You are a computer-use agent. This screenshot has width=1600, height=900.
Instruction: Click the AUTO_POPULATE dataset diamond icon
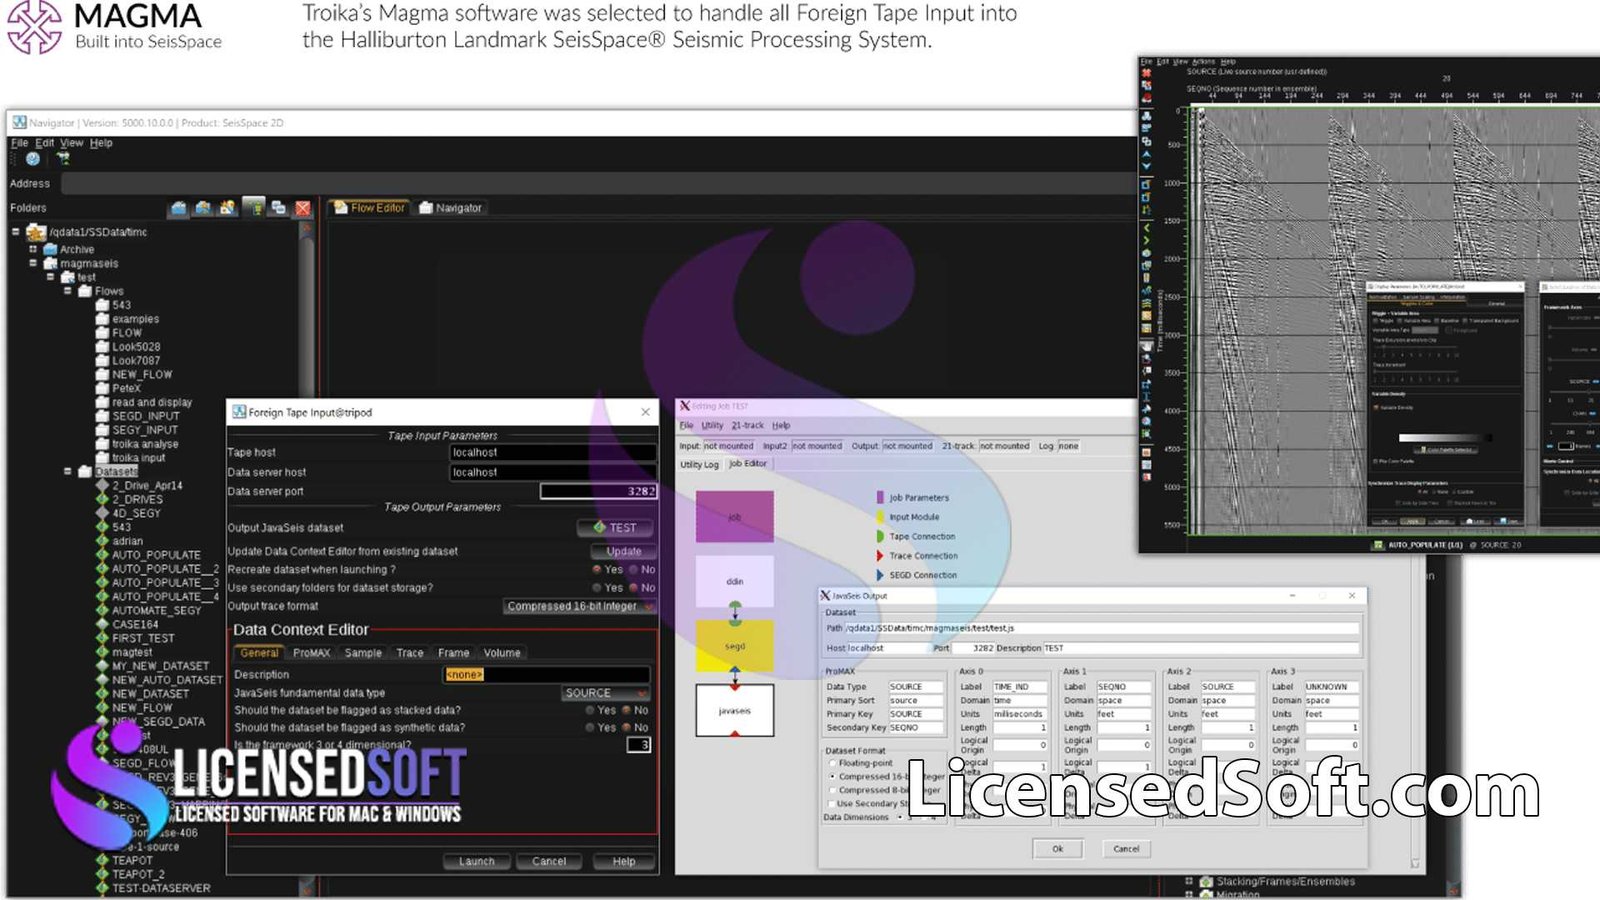tap(102, 555)
